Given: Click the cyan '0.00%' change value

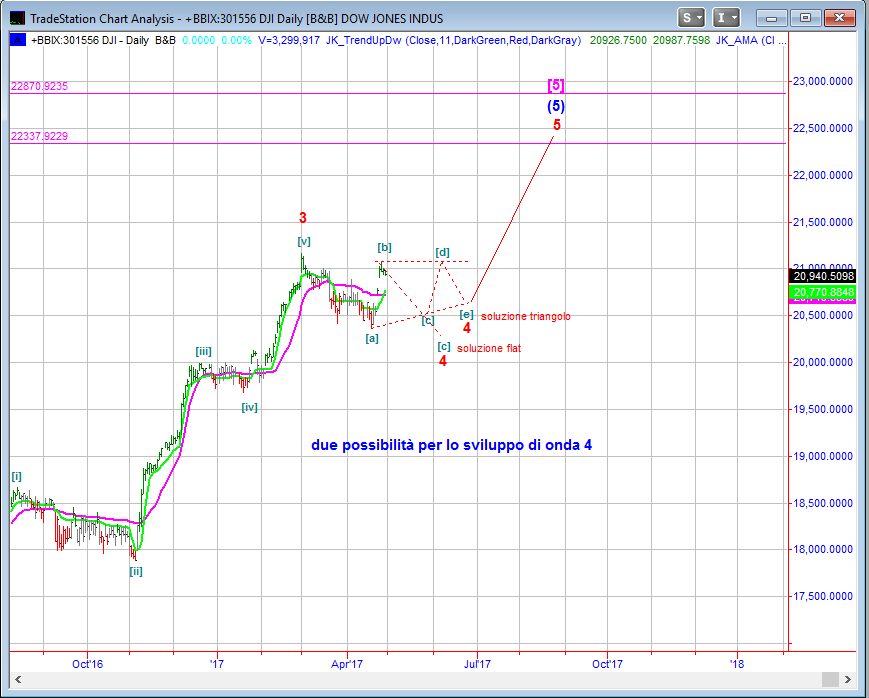Looking at the screenshot, I should pos(237,40).
